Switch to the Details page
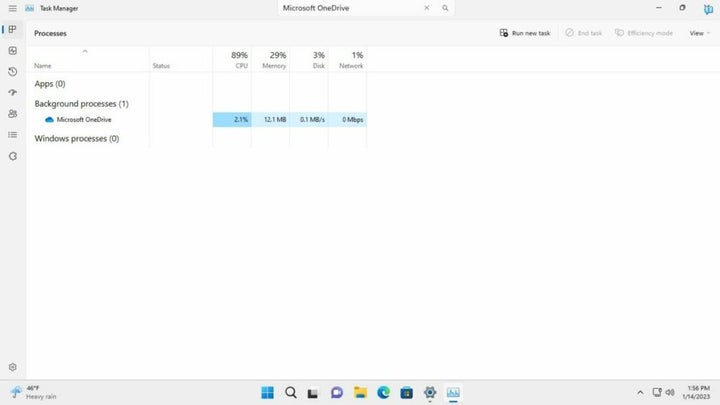Screen dimensions: 720x405 tap(12, 135)
